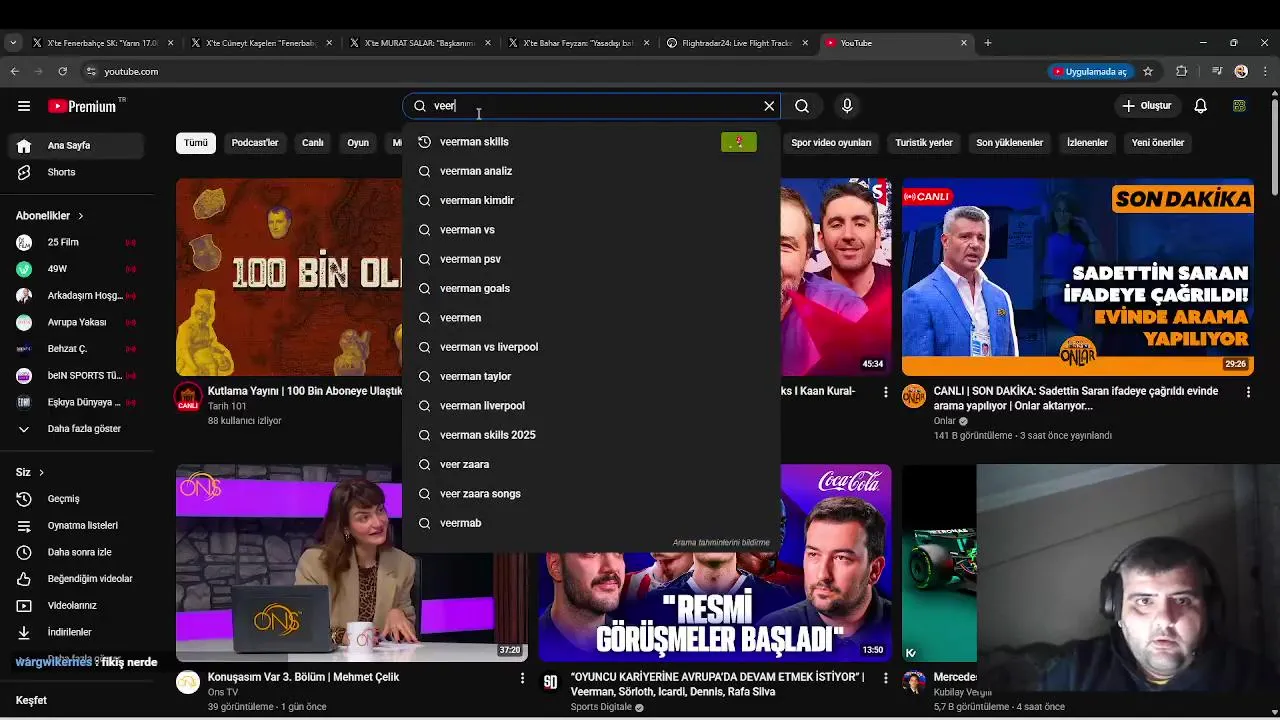Open the Behzat Ç. subscription
Viewport: 1280px width, 720px height.
tap(76, 349)
